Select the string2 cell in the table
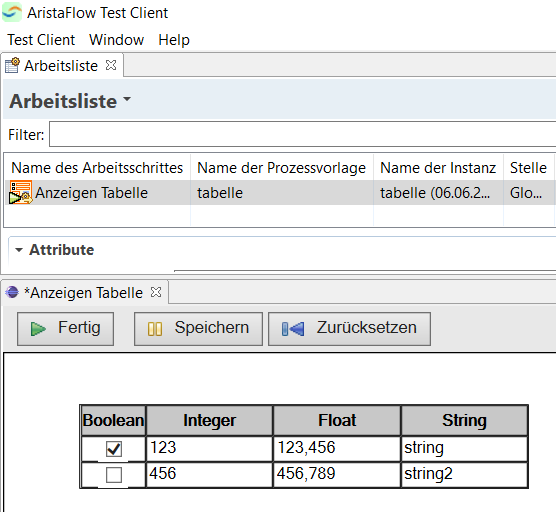Image resolution: width=556 pixels, height=512 pixels. click(x=465, y=474)
